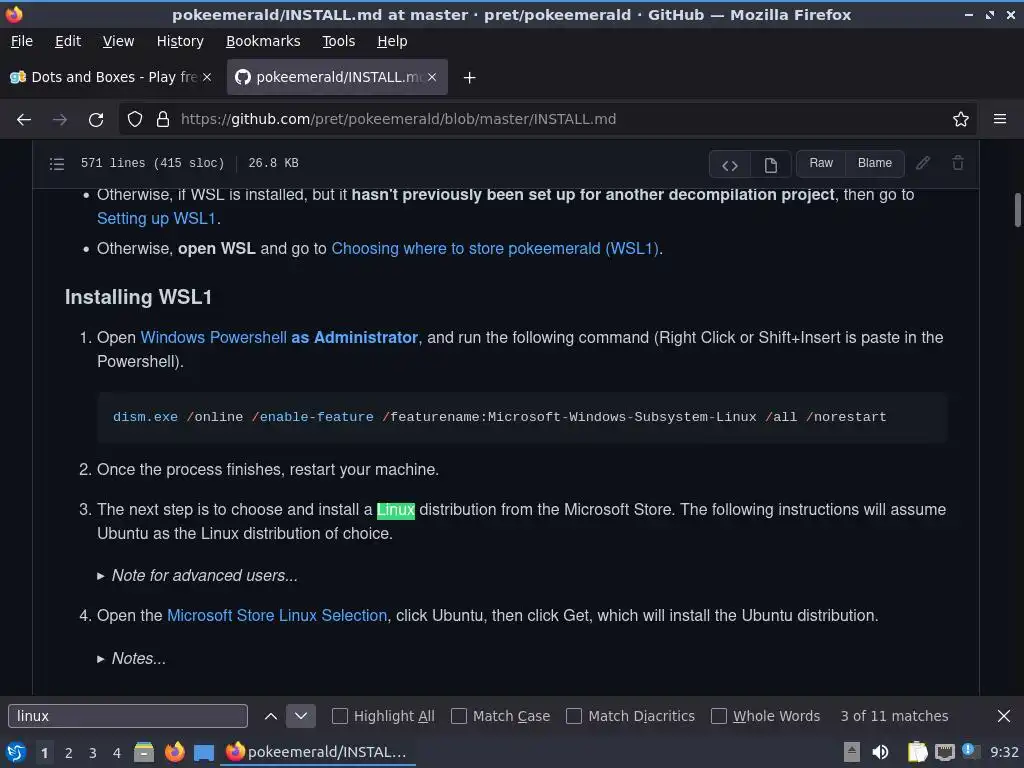
Task: Switch to virtual desktop 1
Action: pos(44,753)
